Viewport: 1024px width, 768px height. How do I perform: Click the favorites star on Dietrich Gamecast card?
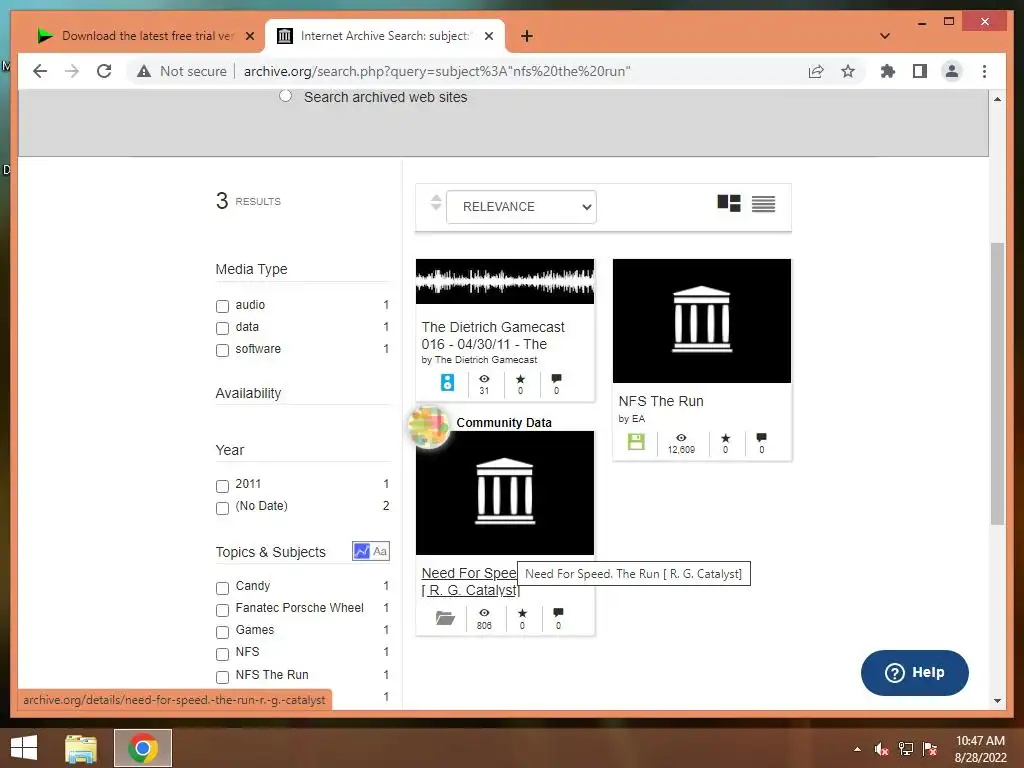(520, 379)
